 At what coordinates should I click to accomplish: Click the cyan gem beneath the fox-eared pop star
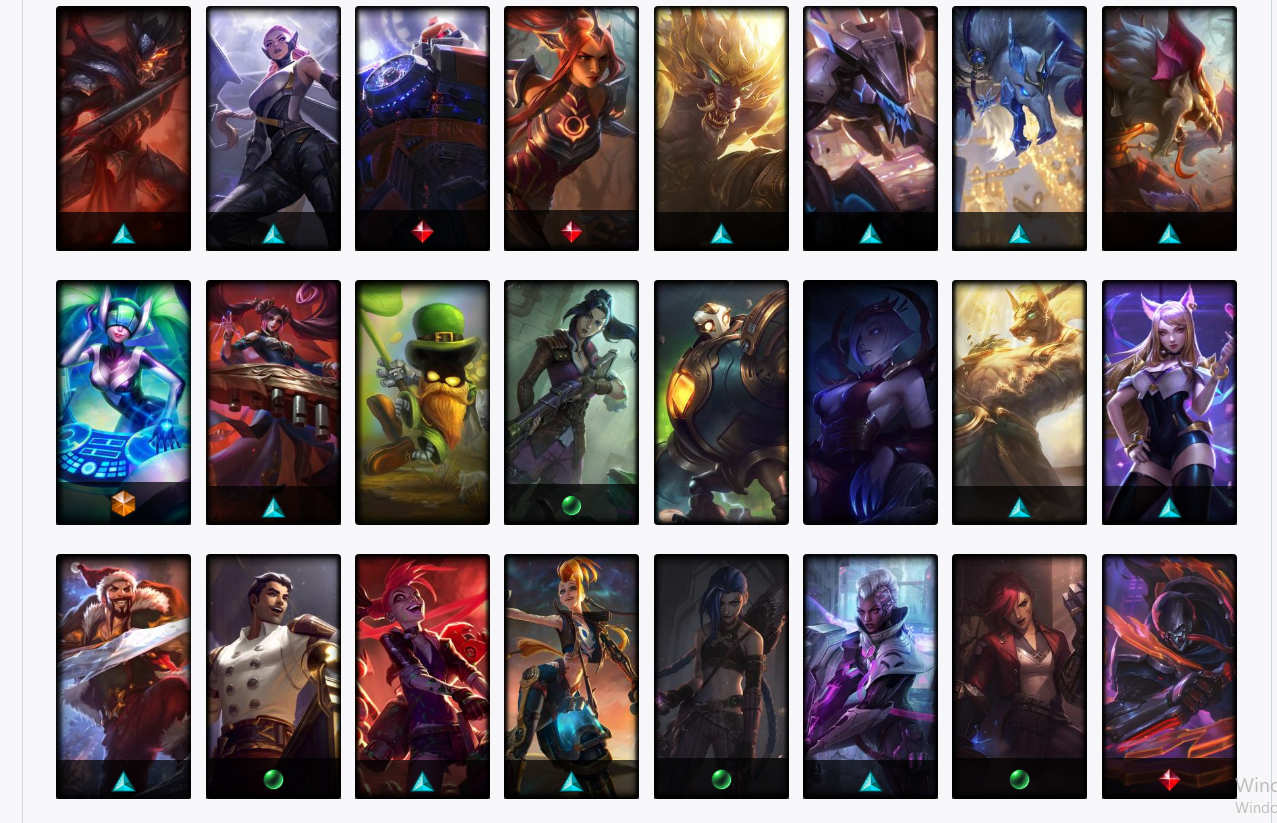pyautogui.click(x=1169, y=507)
